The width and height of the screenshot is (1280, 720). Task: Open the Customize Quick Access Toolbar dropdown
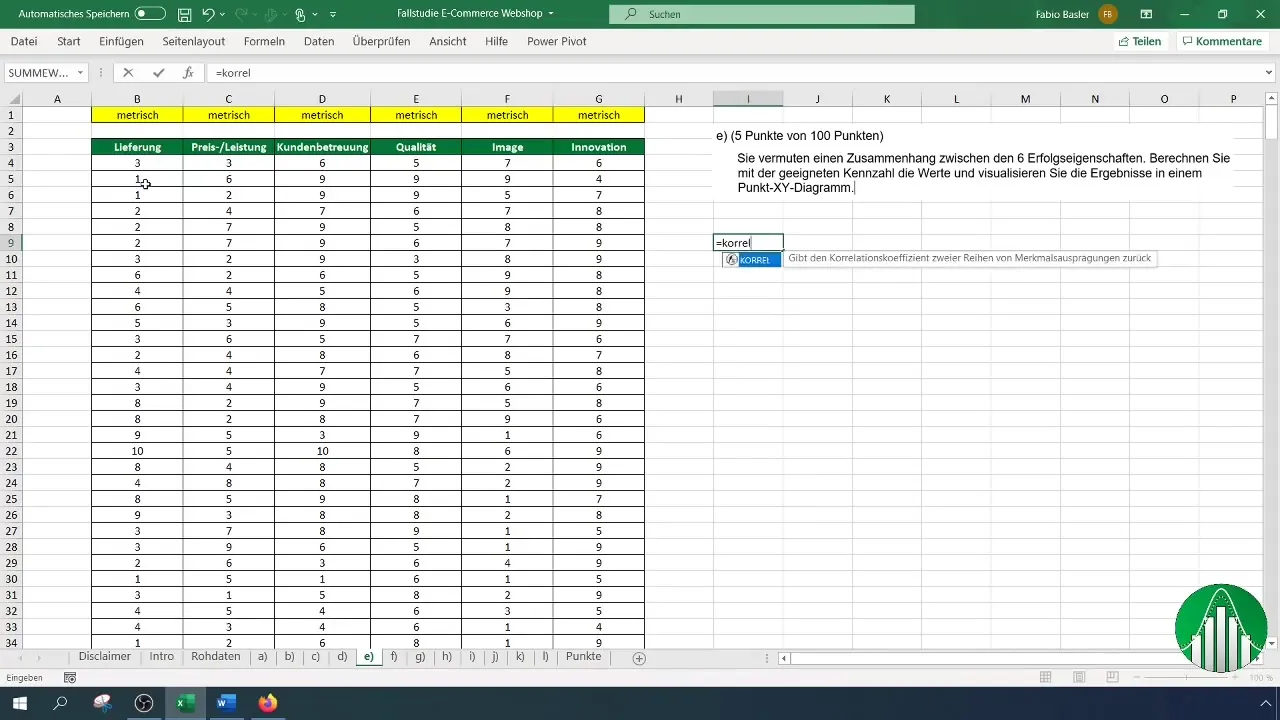pos(333,15)
